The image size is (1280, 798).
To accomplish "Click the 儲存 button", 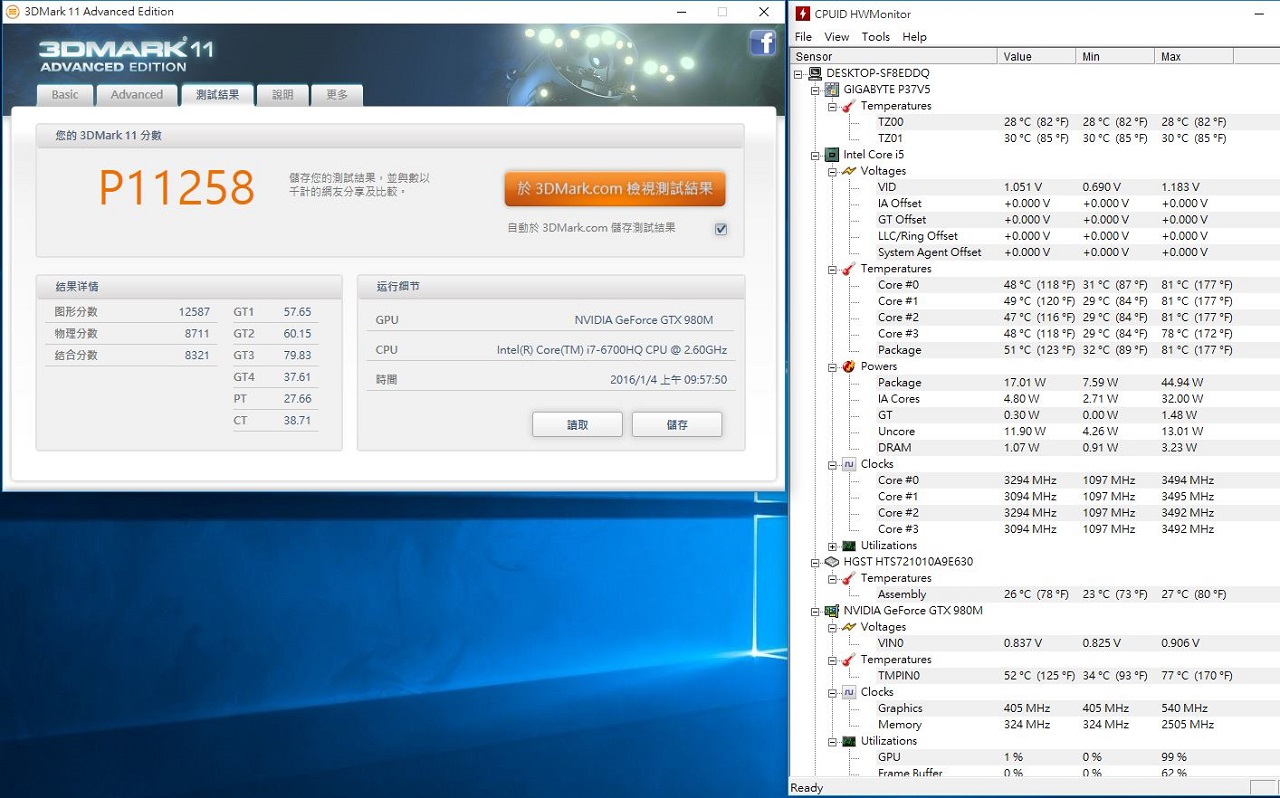I will pos(677,424).
